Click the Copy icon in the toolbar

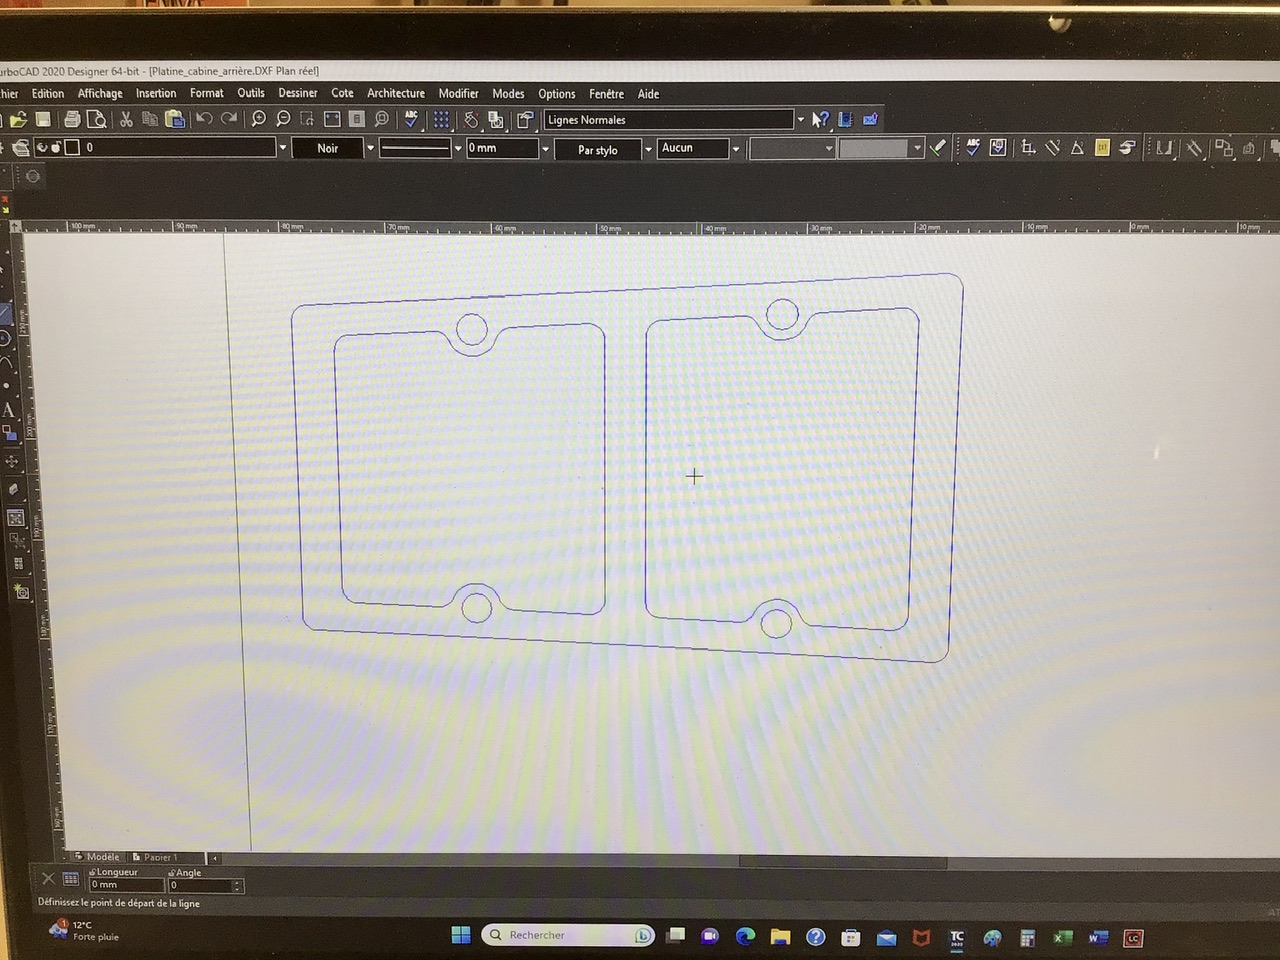(150, 120)
